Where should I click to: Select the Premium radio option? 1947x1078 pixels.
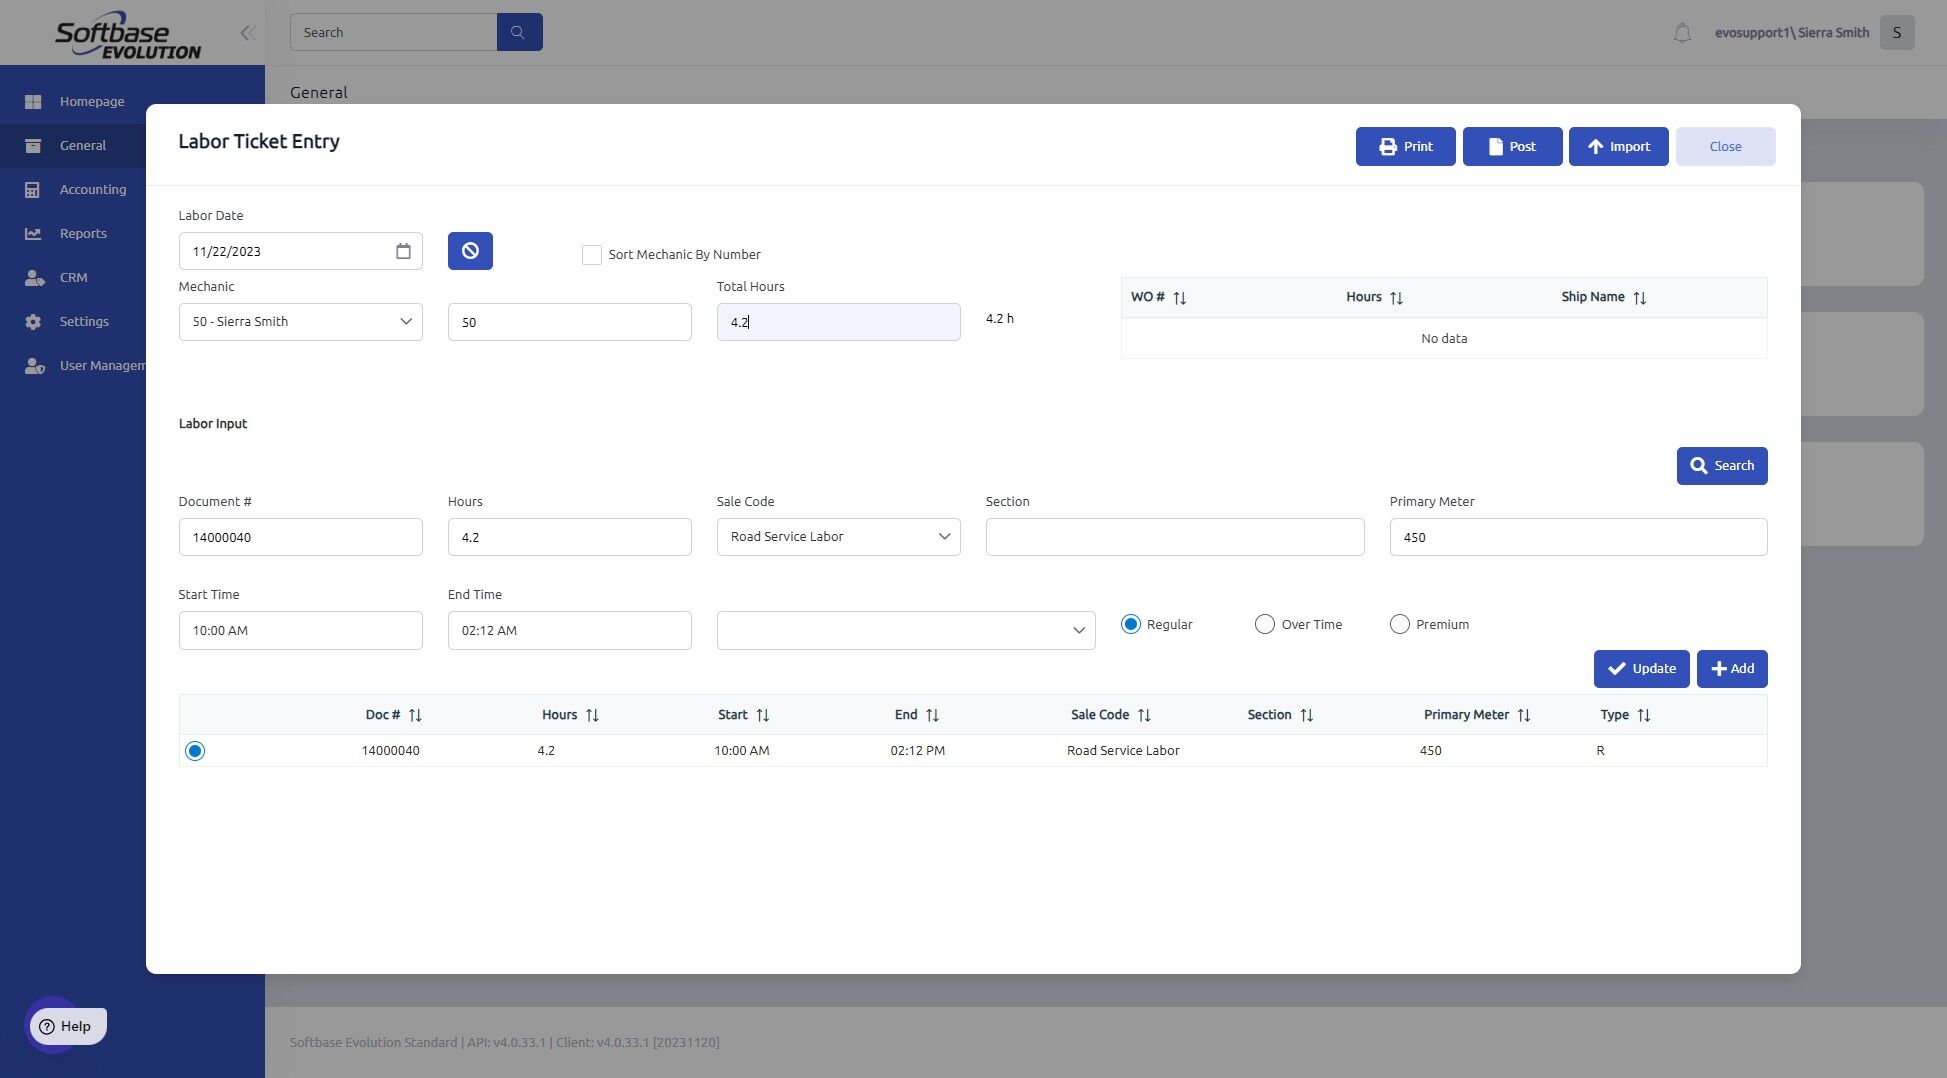coord(1400,624)
